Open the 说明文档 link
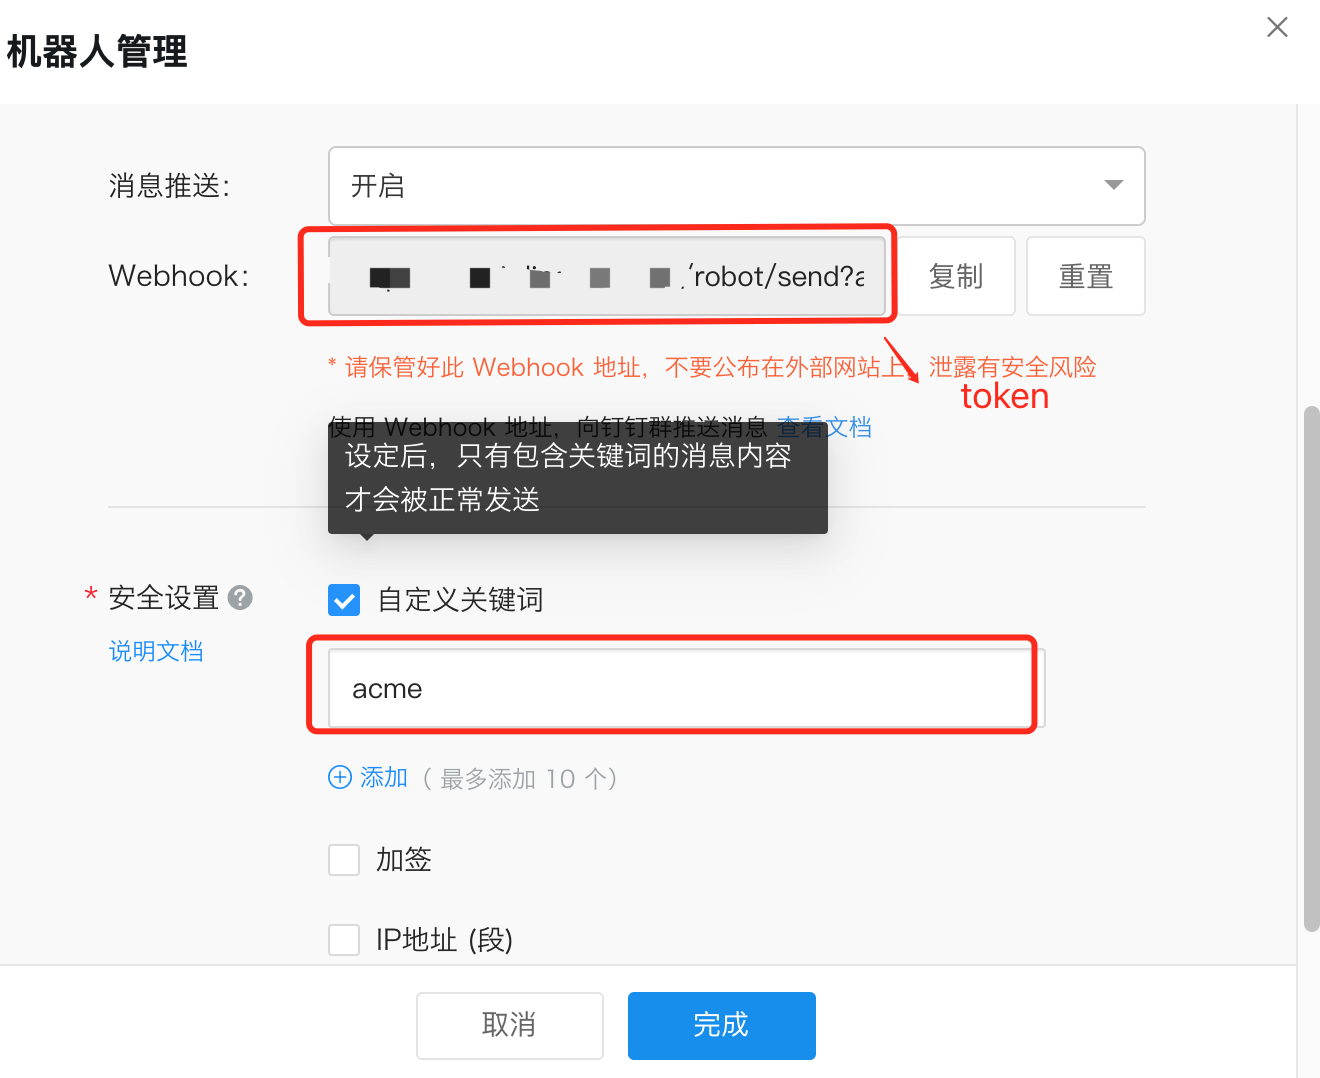 (156, 651)
